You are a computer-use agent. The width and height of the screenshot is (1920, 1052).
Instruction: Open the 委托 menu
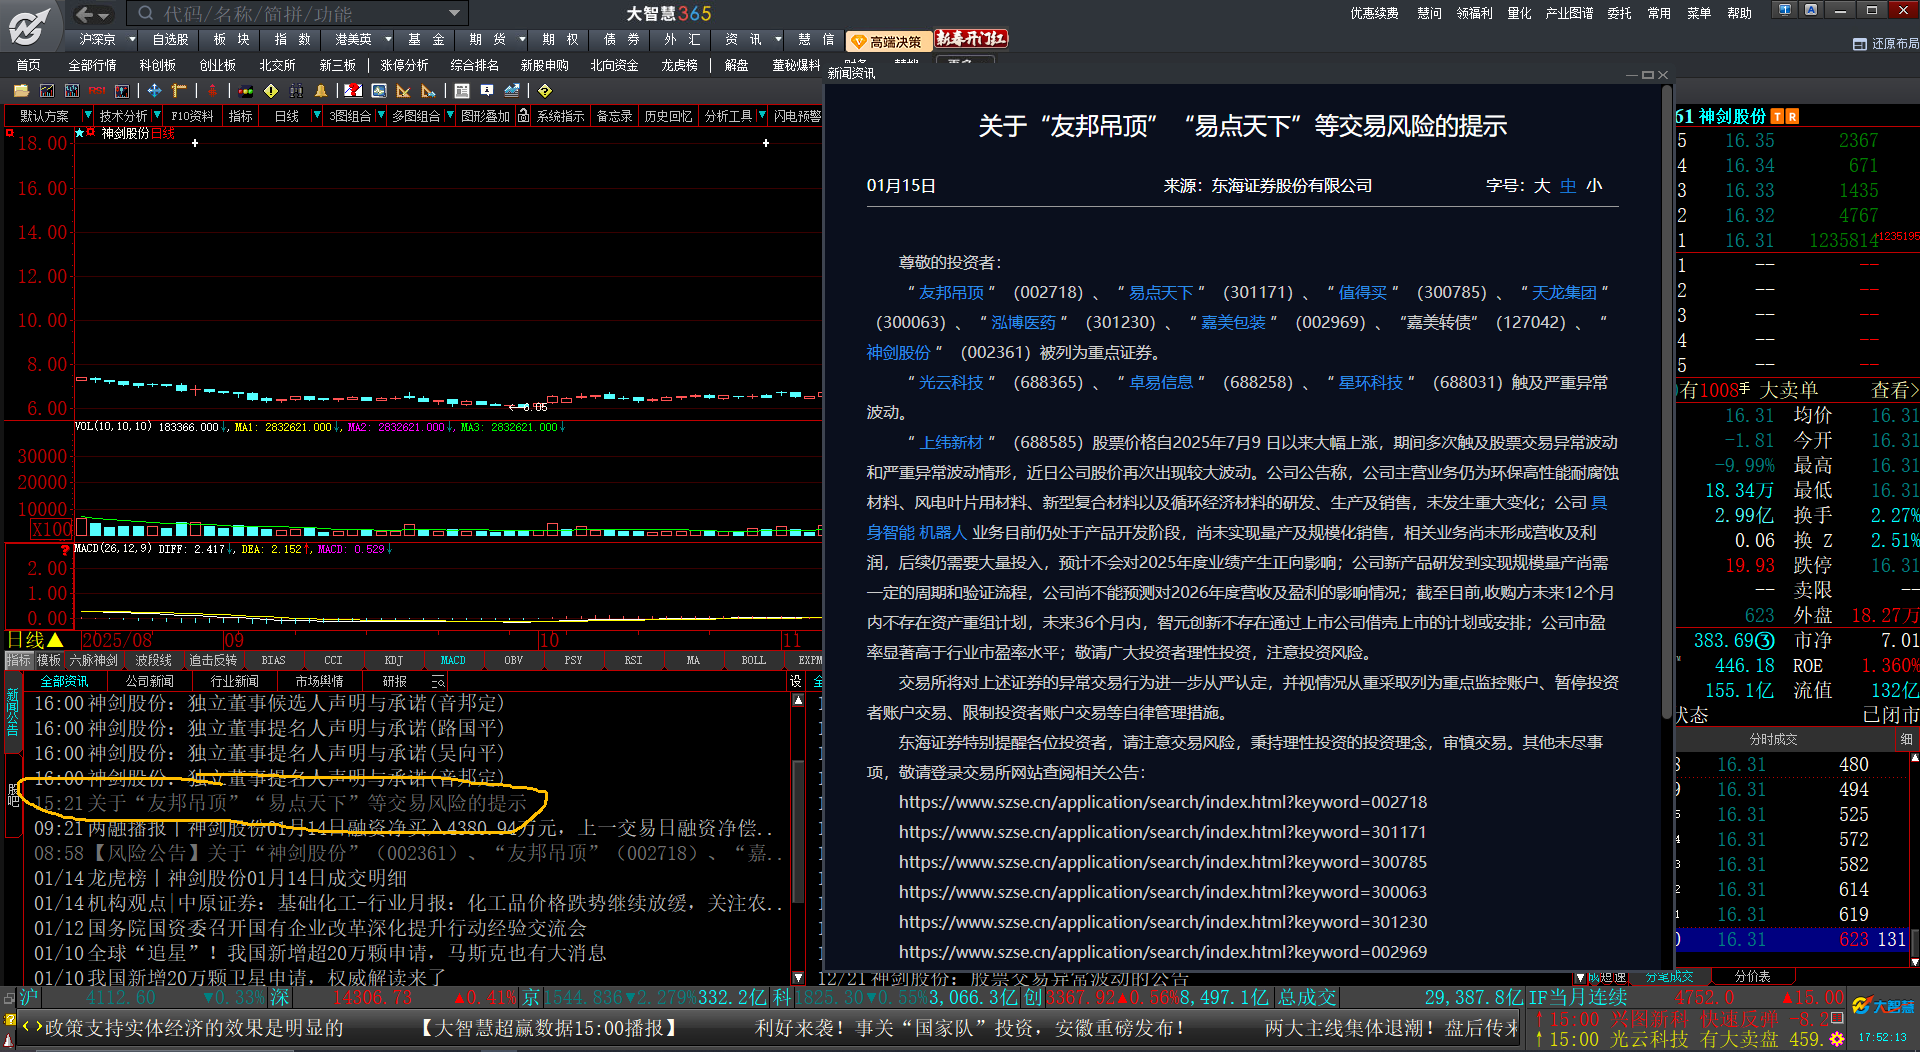pyautogui.click(x=1619, y=13)
